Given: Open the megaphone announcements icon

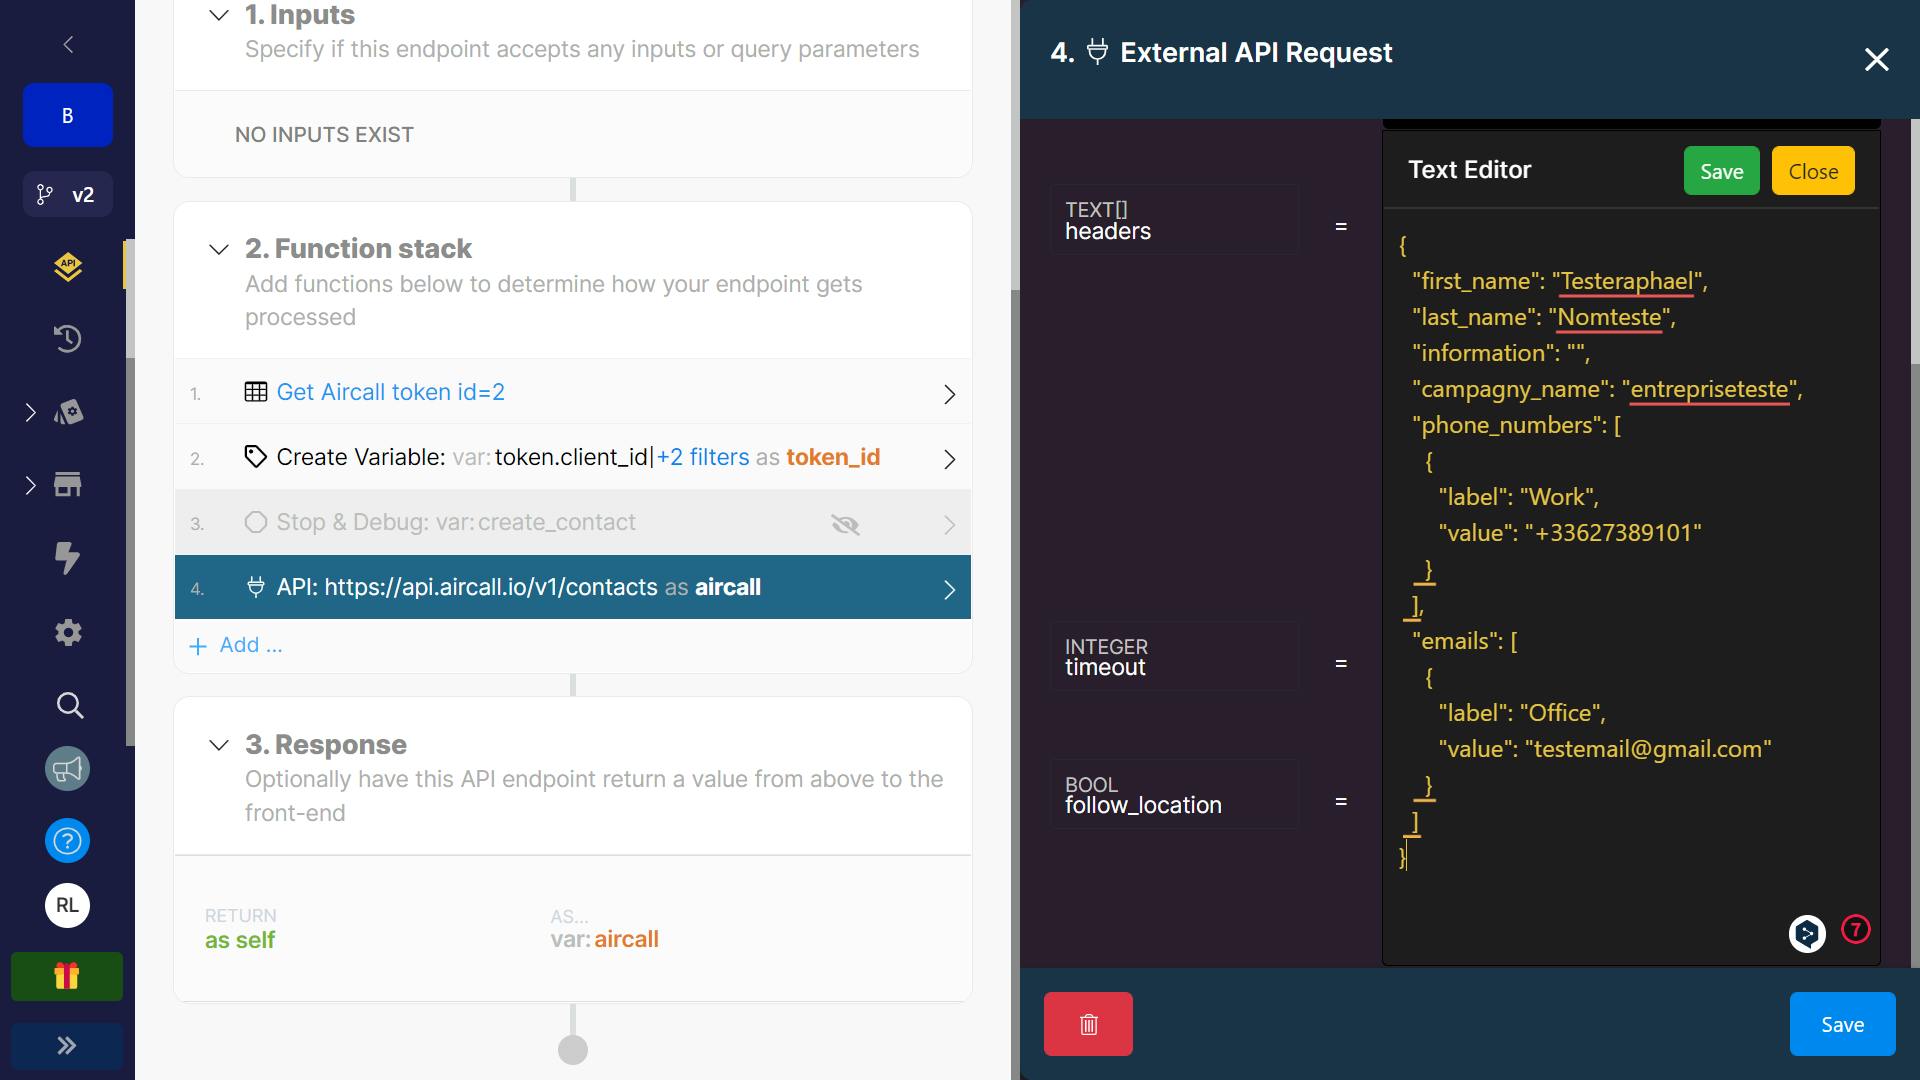Looking at the screenshot, I should pos(68,769).
